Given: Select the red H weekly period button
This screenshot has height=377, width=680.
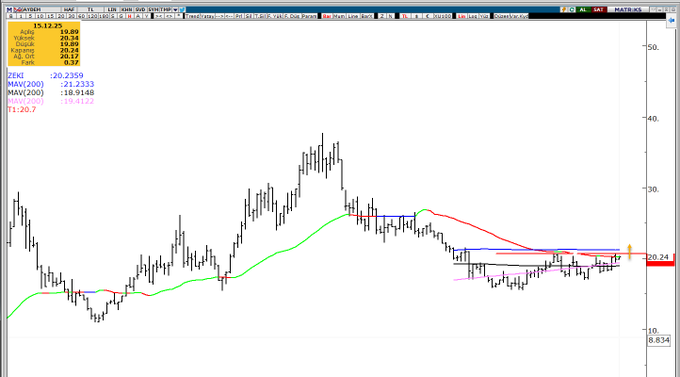Looking at the screenshot, I should coord(129,16).
